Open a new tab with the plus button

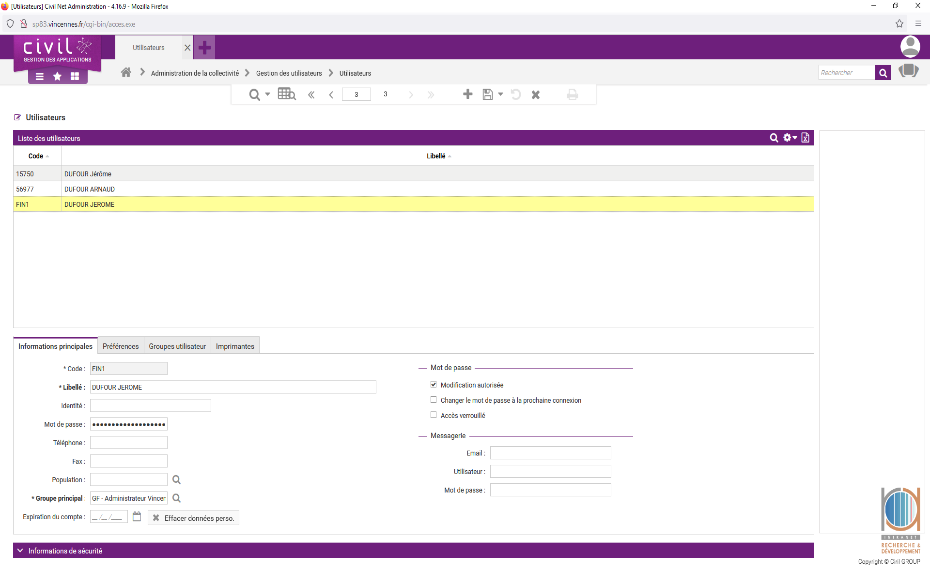205,47
